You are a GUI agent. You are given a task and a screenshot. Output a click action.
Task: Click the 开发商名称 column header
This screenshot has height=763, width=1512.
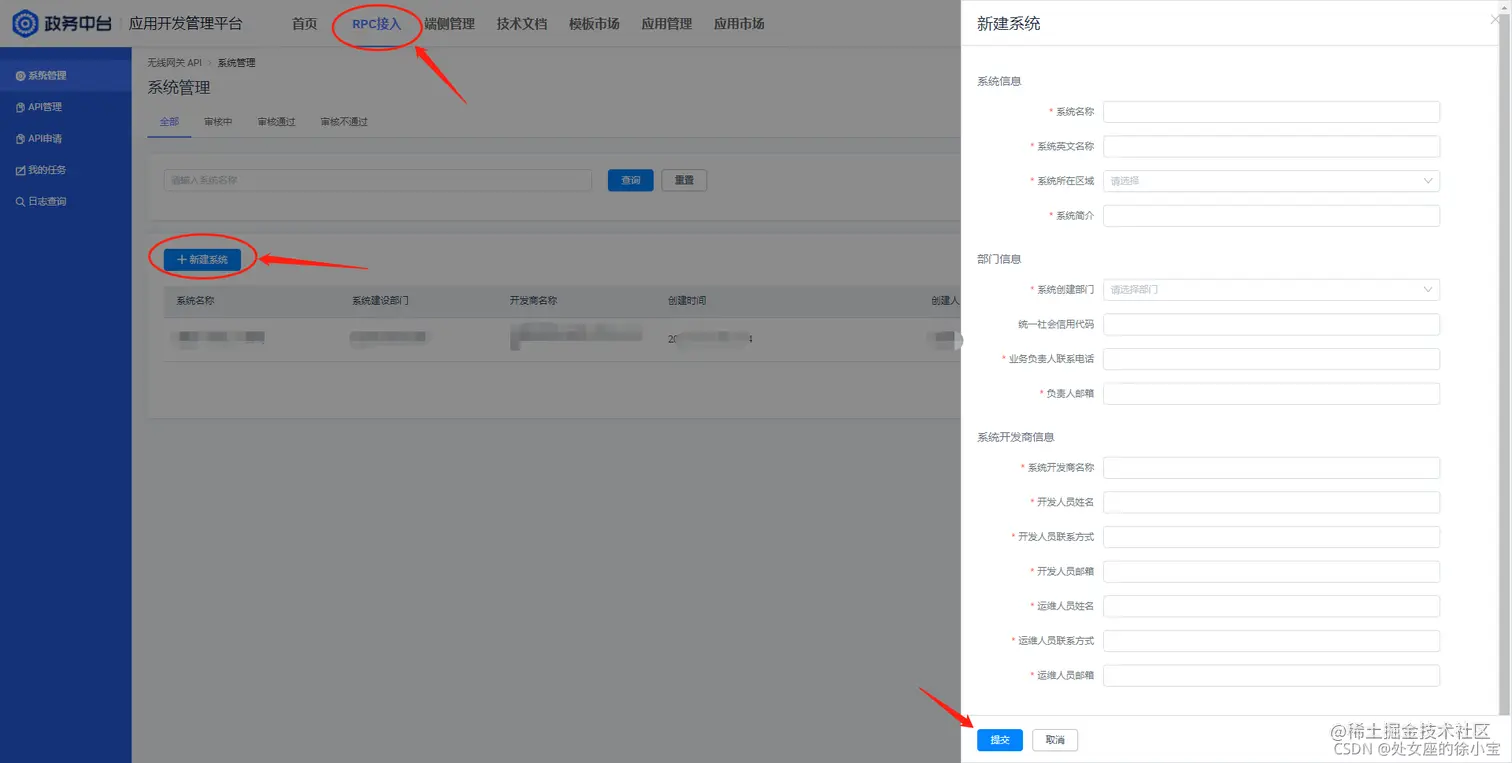pyautogui.click(x=533, y=301)
